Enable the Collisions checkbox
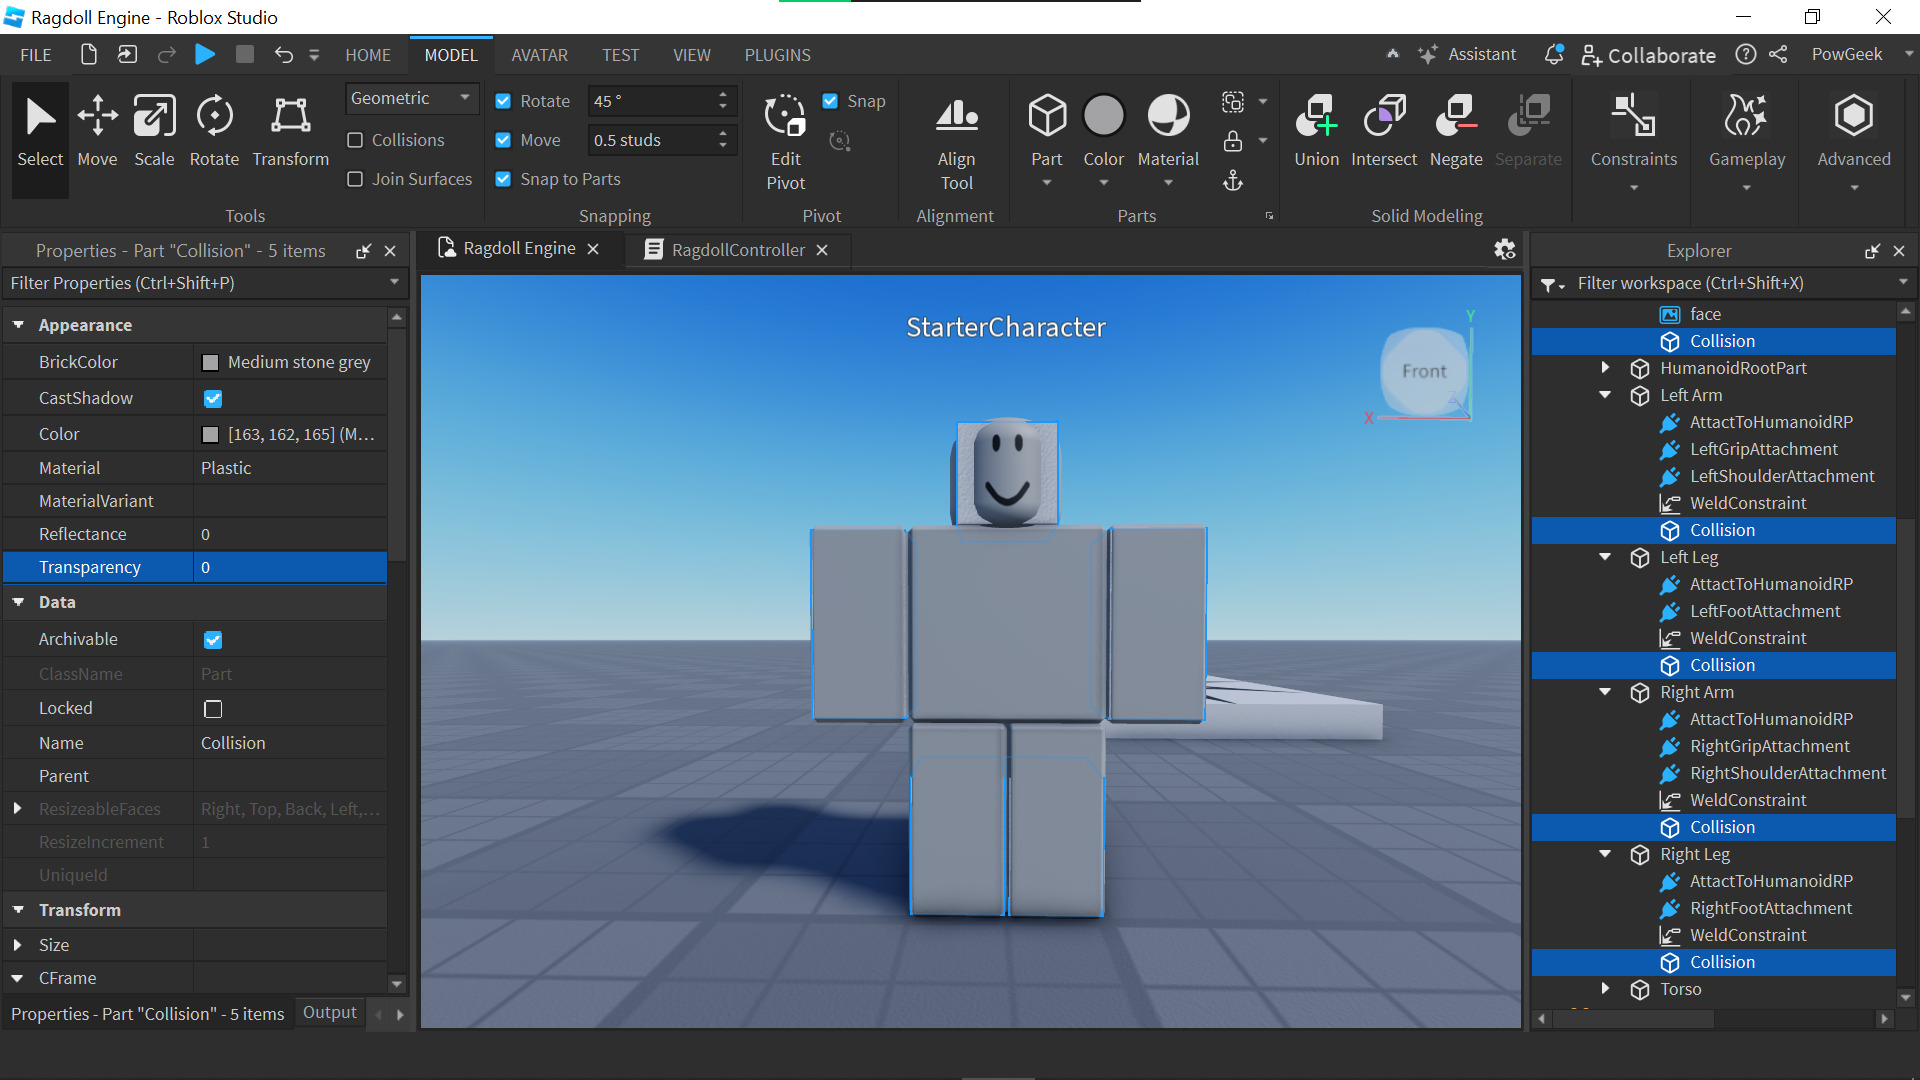The image size is (1920, 1080). (355, 140)
